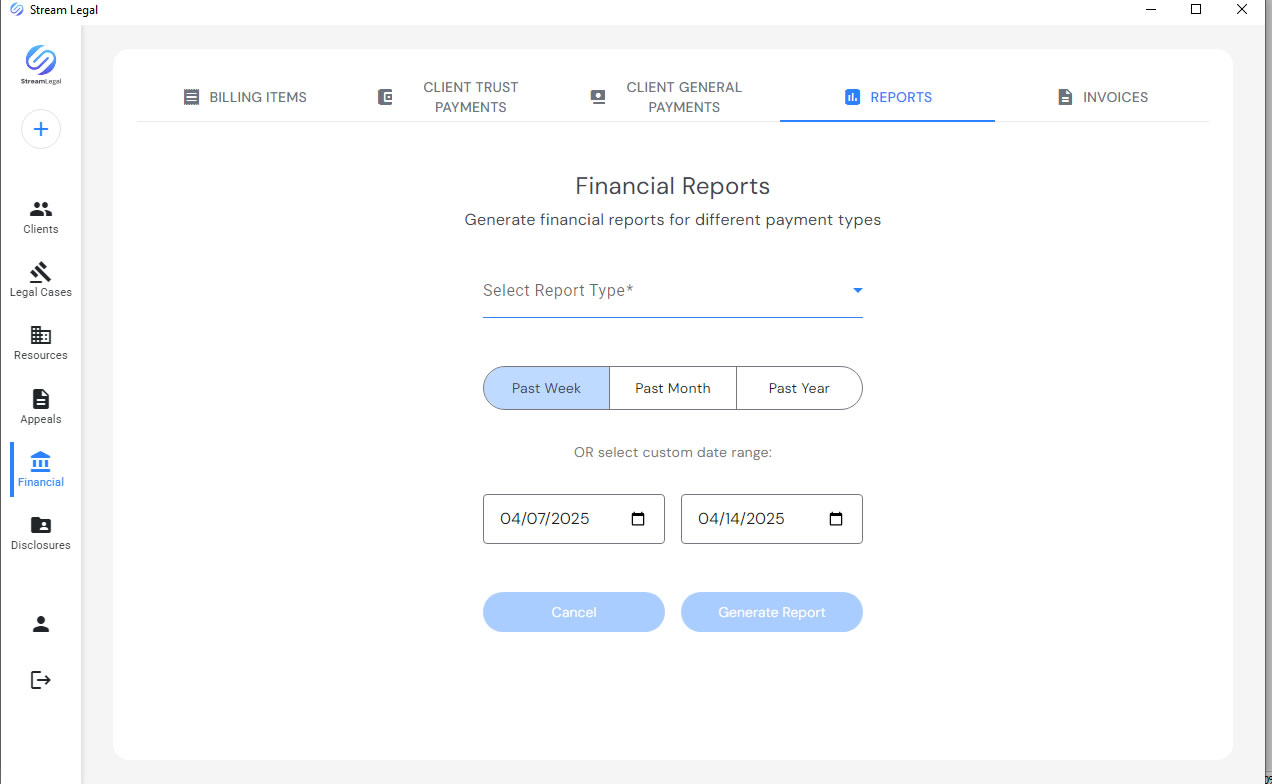The image size is (1272, 784).
Task: Switch to Client General Payments tab
Action: point(673,97)
